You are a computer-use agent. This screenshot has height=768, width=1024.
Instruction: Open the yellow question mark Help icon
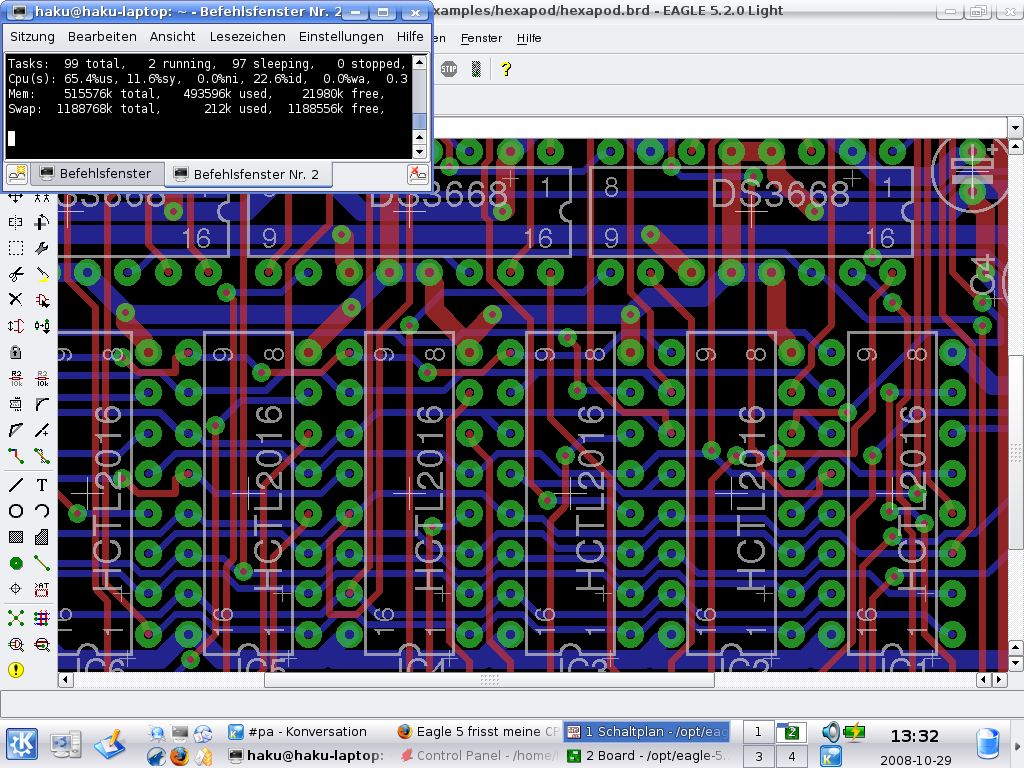[506, 69]
